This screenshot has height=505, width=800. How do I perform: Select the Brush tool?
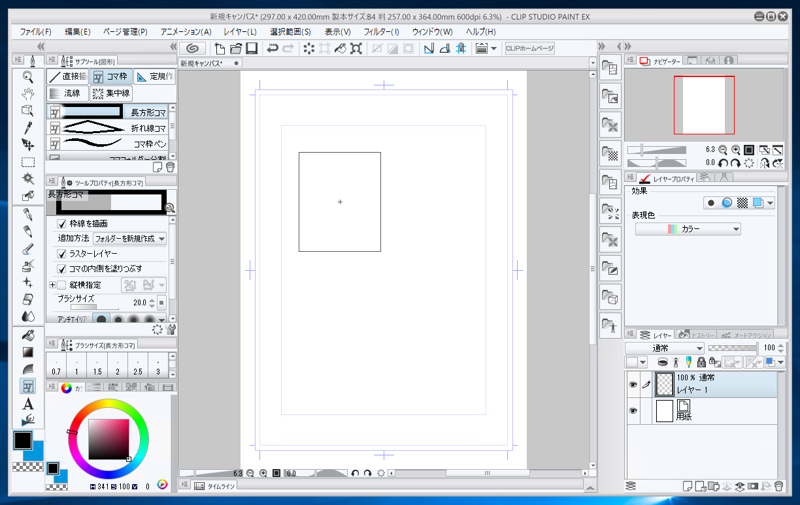click(28, 248)
